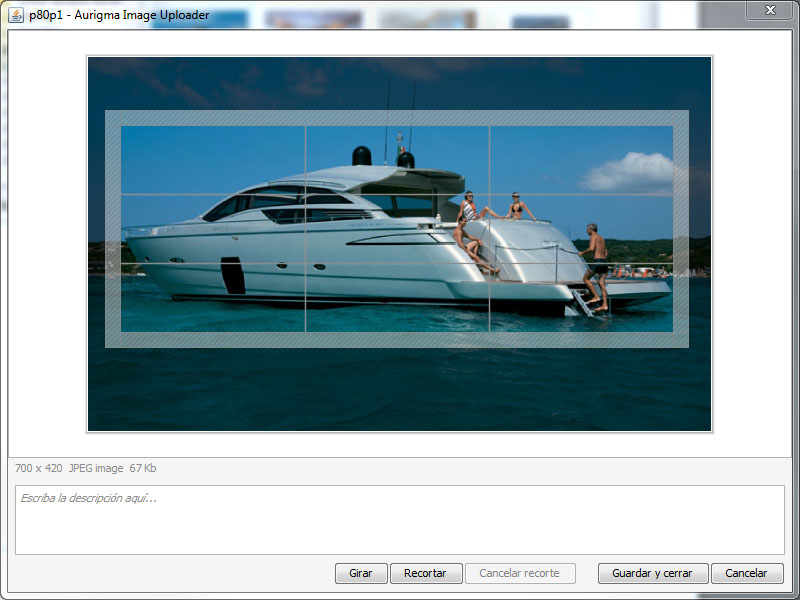Click the 'JPEG image' format label
The width and height of the screenshot is (800, 600).
(96, 468)
